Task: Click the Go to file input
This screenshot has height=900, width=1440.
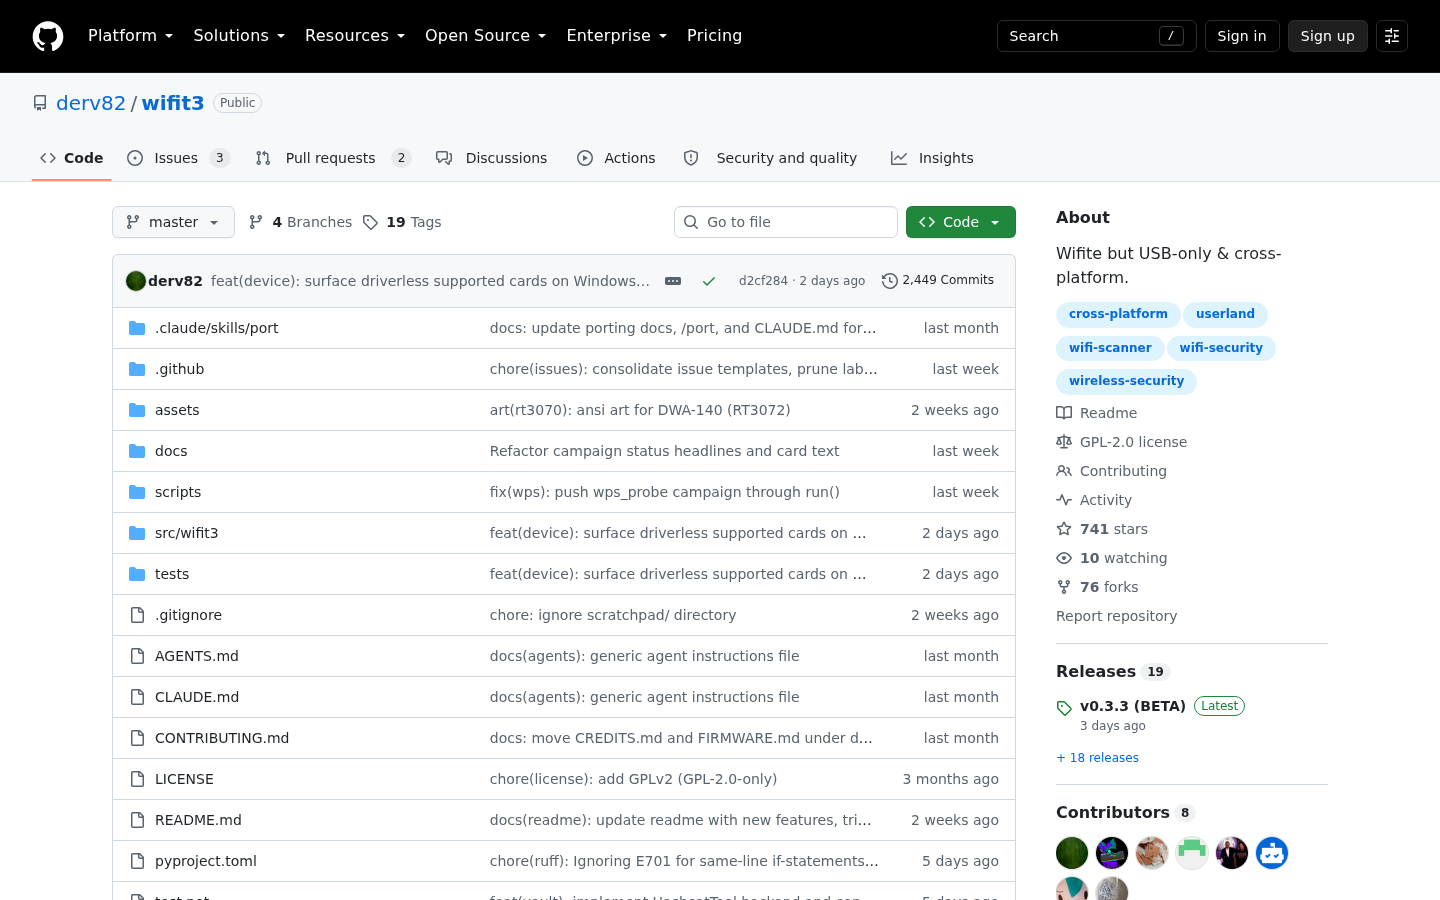Action: click(x=786, y=222)
